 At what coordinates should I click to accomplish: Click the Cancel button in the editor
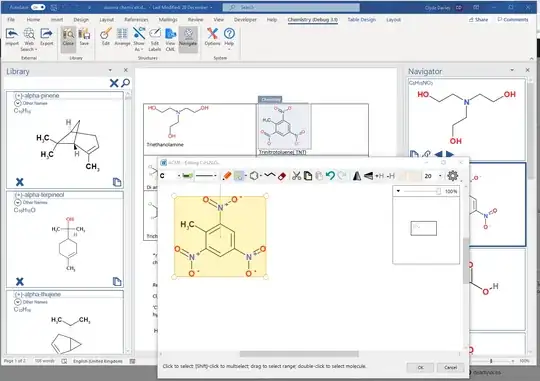[450, 368]
